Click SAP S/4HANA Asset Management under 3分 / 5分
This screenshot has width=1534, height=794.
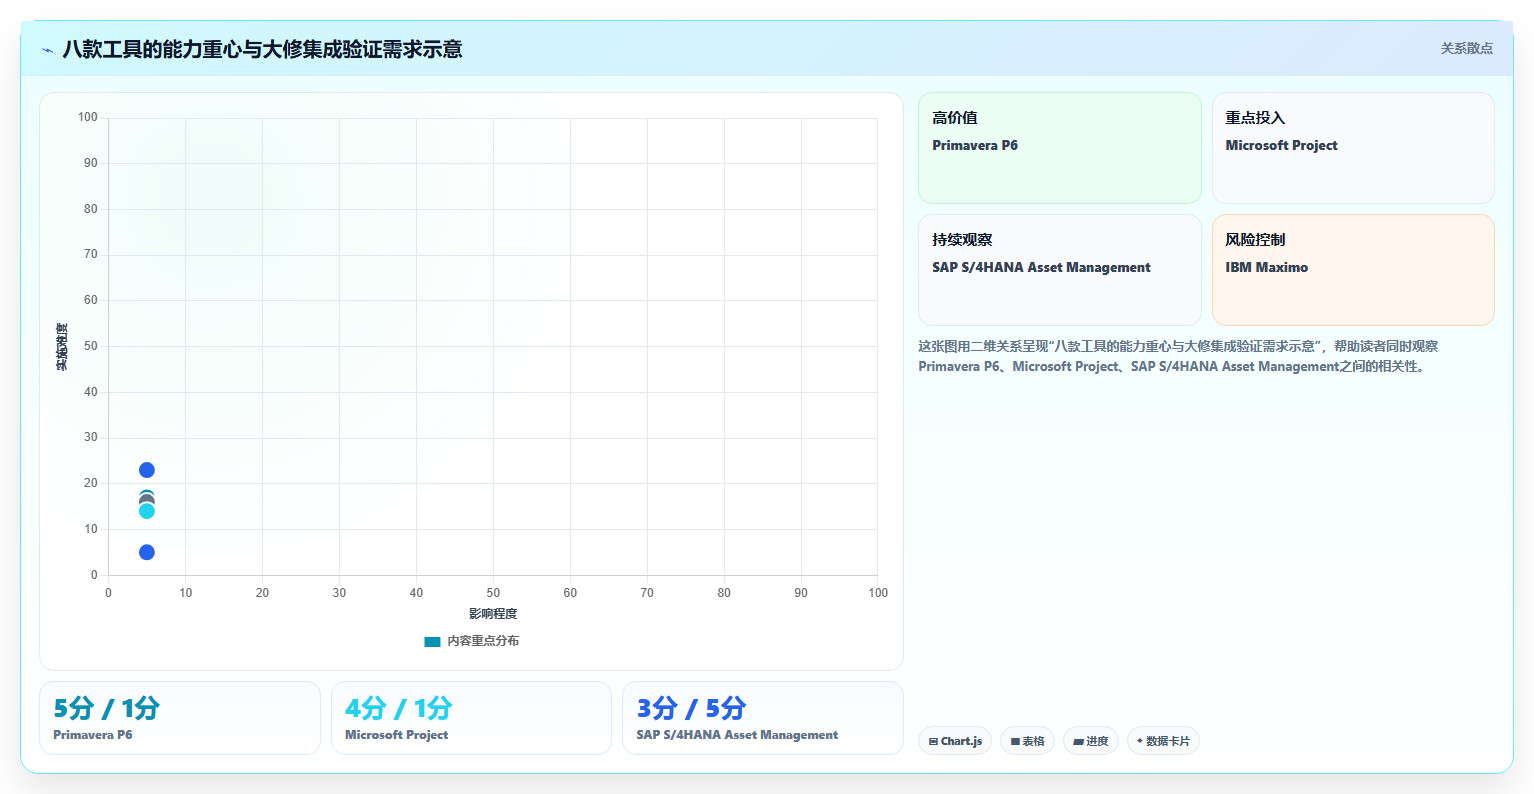pos(737,735)
